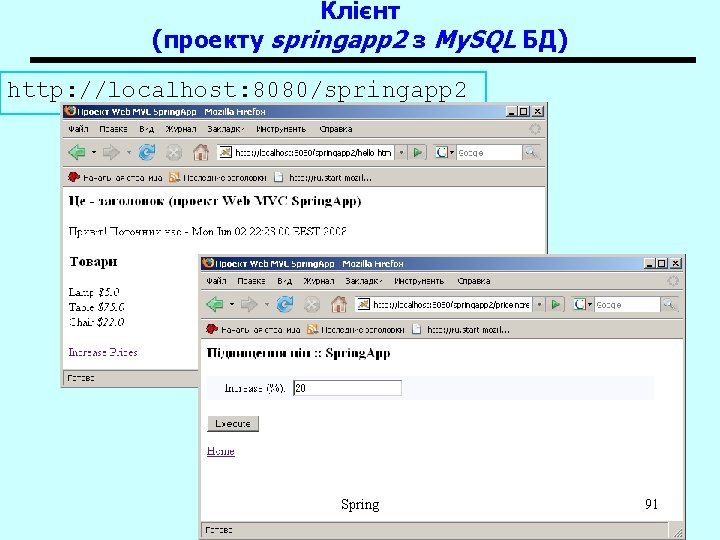This screenshot has height=540, width=720.
Task: Click Firefox logo in the front window title bar
Action: pos(208,263)
